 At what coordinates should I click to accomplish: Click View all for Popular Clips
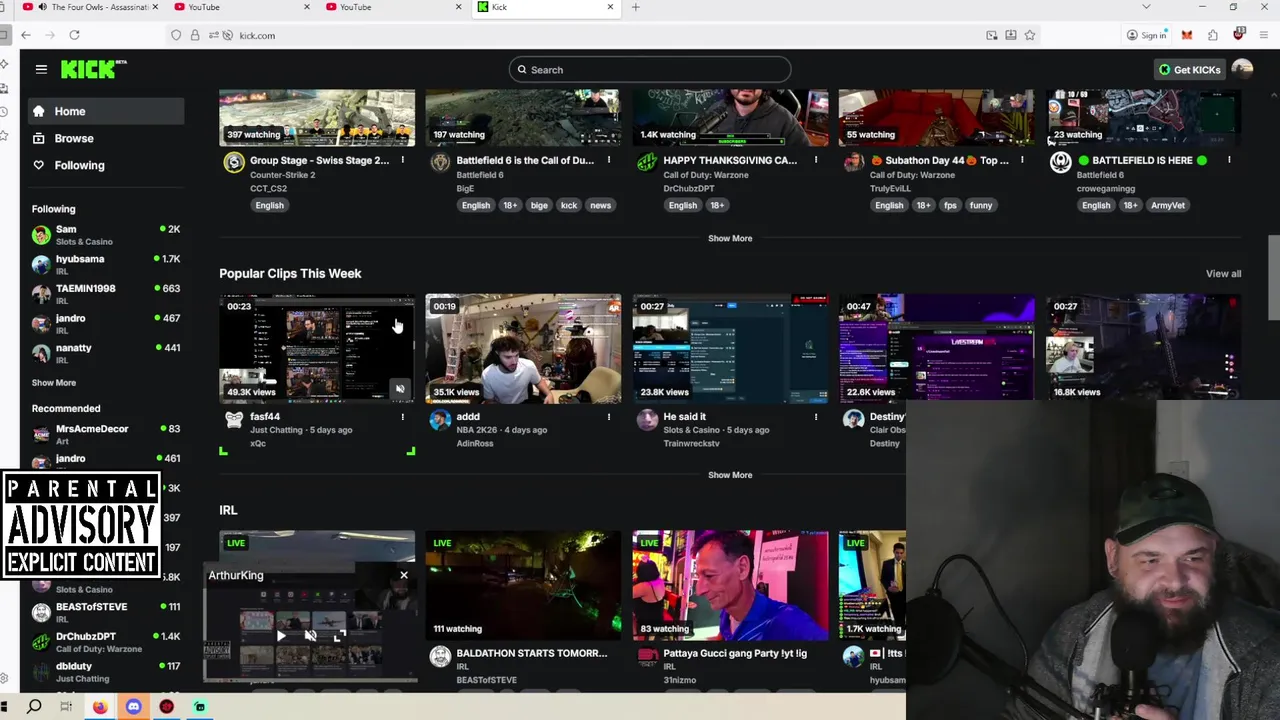(x=1223, y=274)
